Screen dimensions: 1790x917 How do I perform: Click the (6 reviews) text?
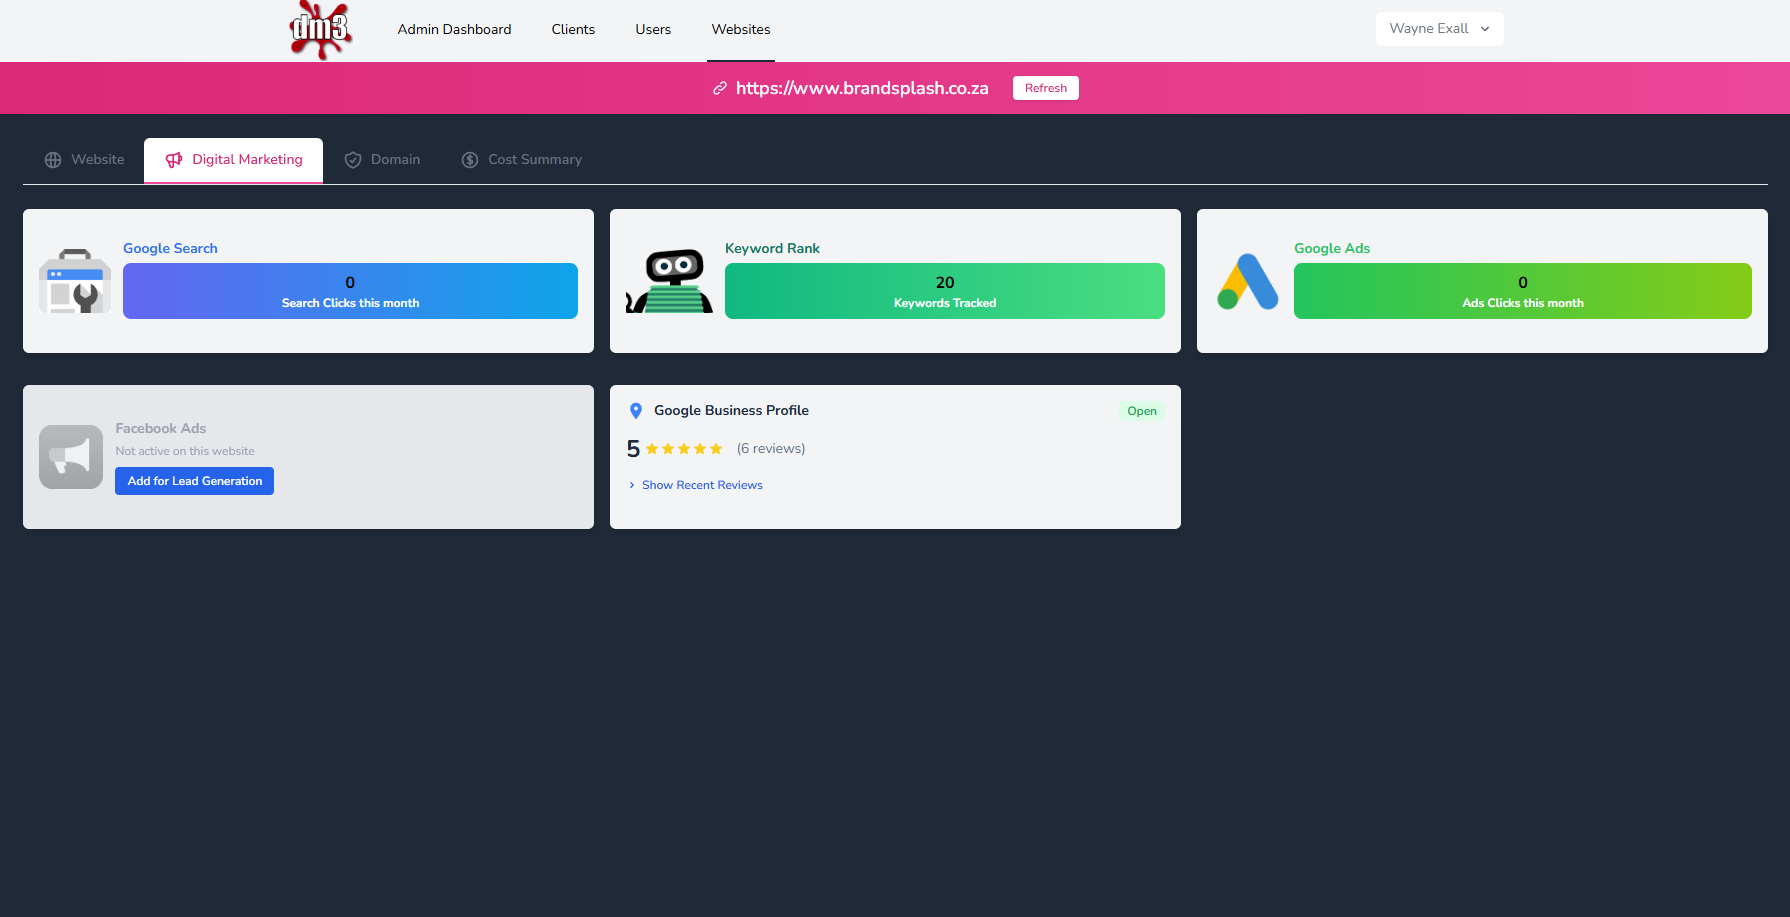coord(771,449)
